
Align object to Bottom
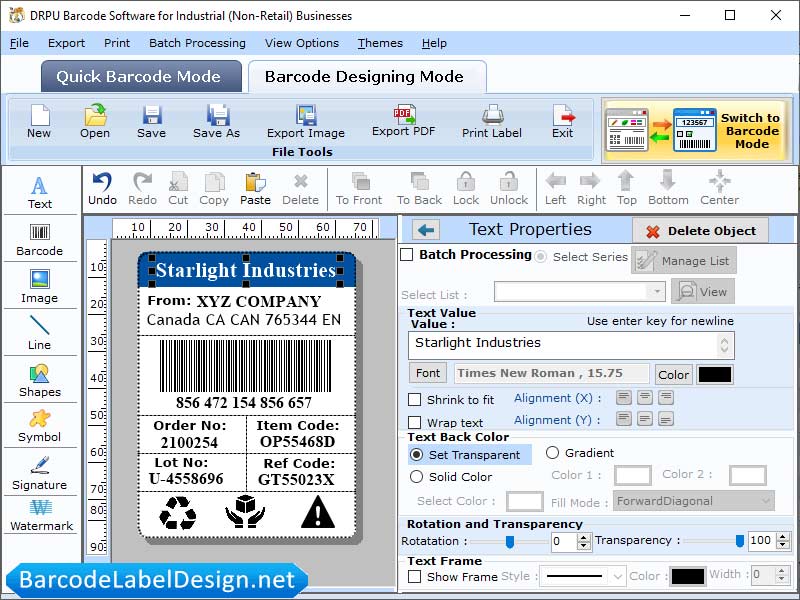668,181
